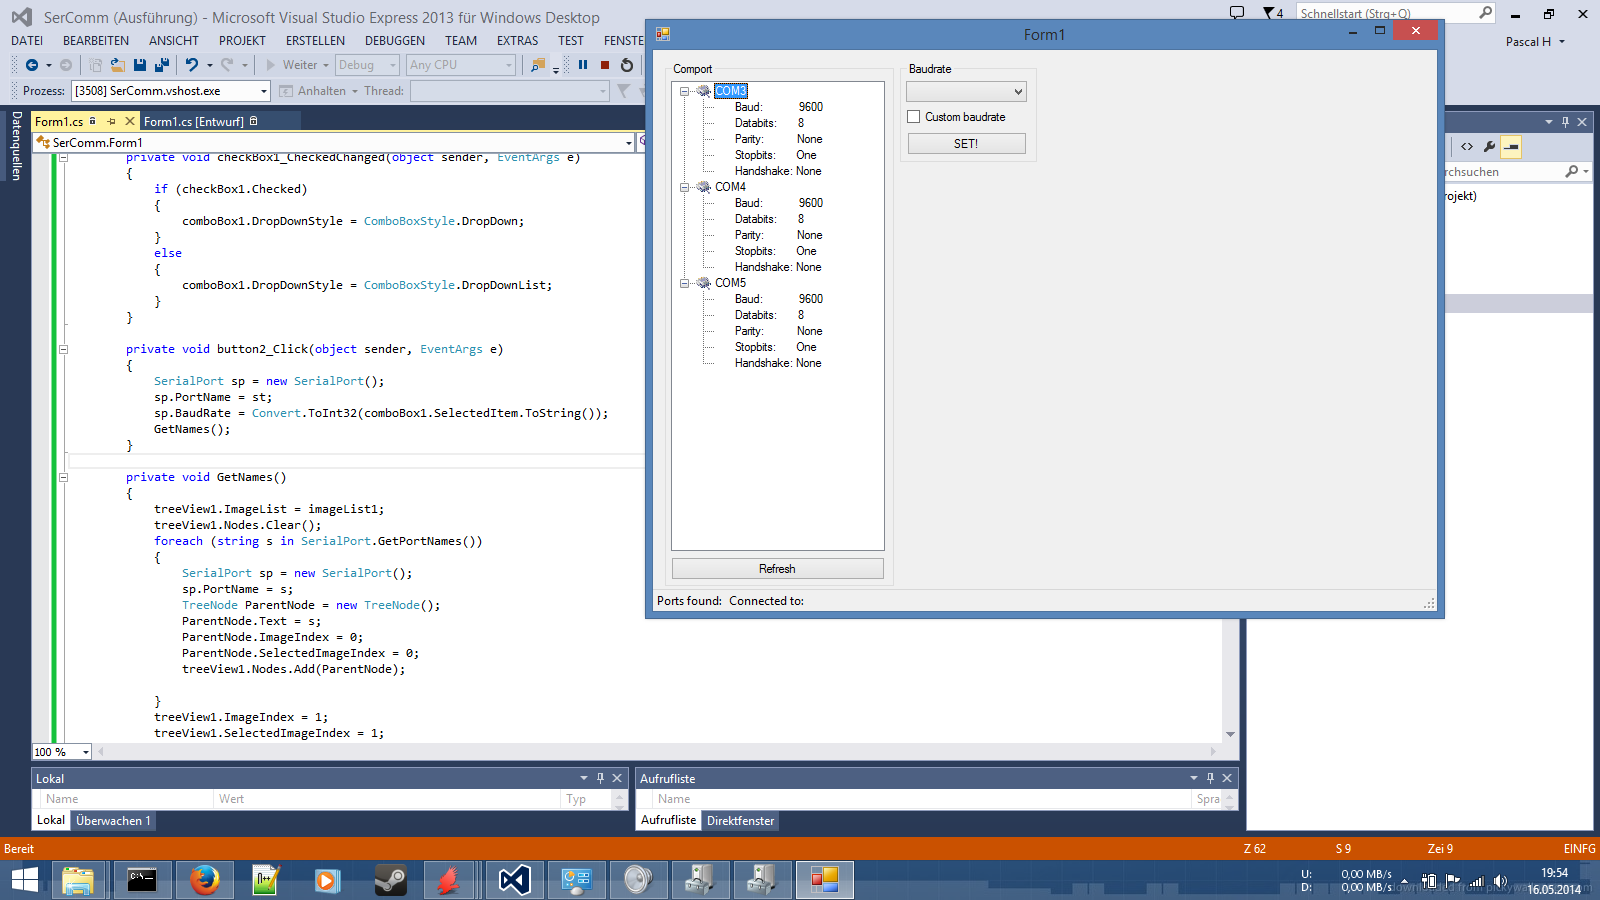Open the DEBUGGEN menu
This screenshot has height=900, width=1600.
pos(395,41)
